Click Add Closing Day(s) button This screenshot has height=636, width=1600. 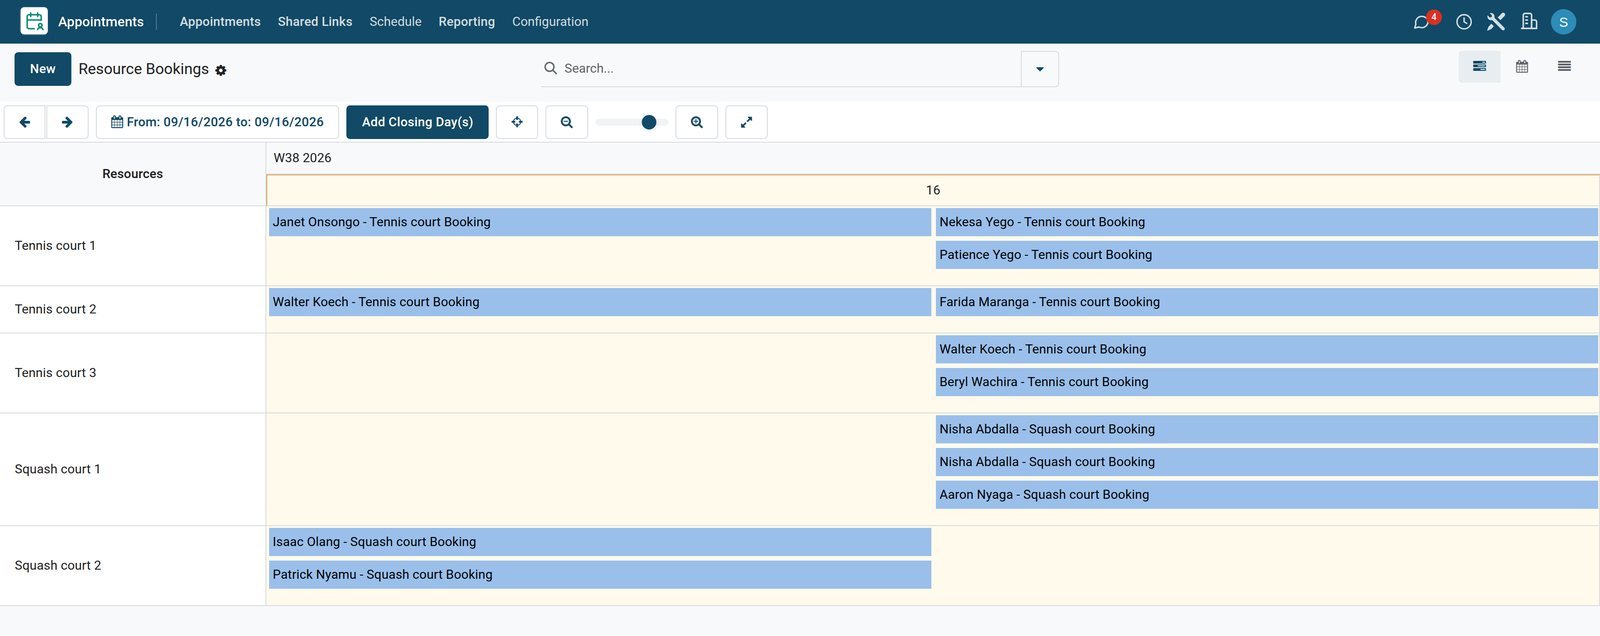click(x=417, y=122)
